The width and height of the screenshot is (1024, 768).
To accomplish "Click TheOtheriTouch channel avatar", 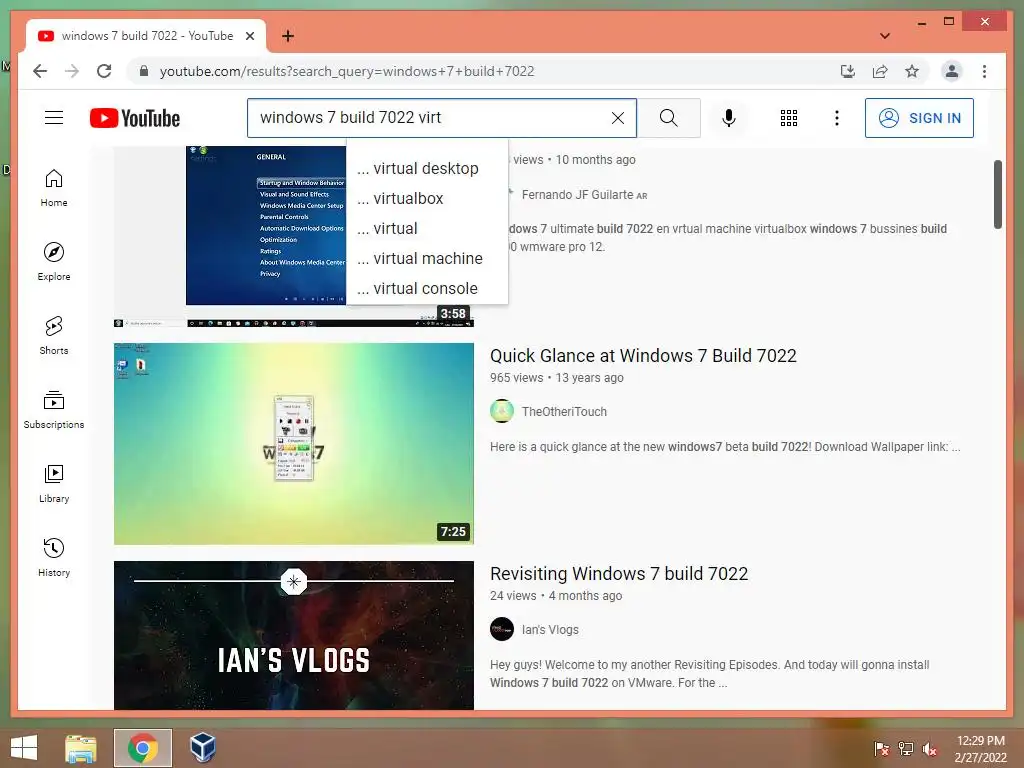I will (502, 411).
